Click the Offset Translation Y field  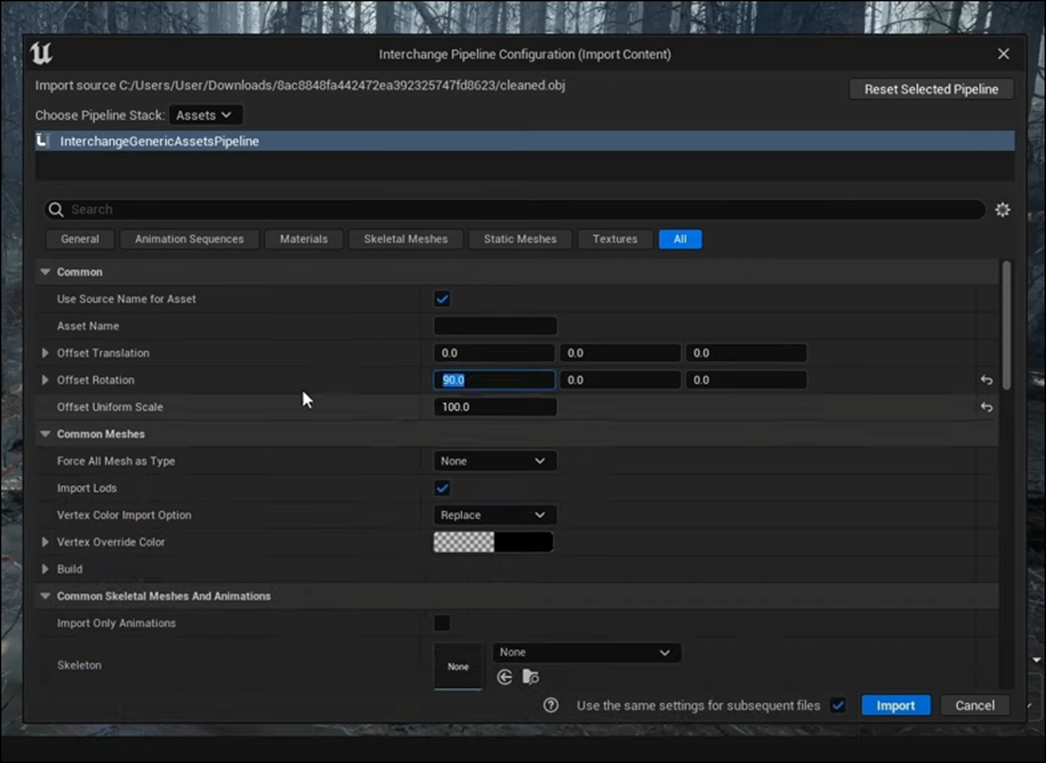620,353
